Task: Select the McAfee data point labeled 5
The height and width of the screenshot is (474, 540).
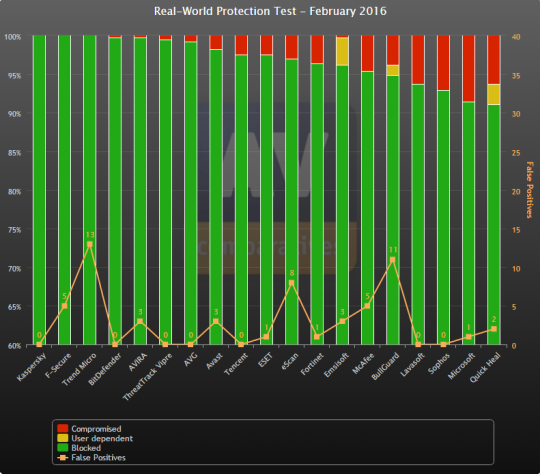Action: point(367,306)
